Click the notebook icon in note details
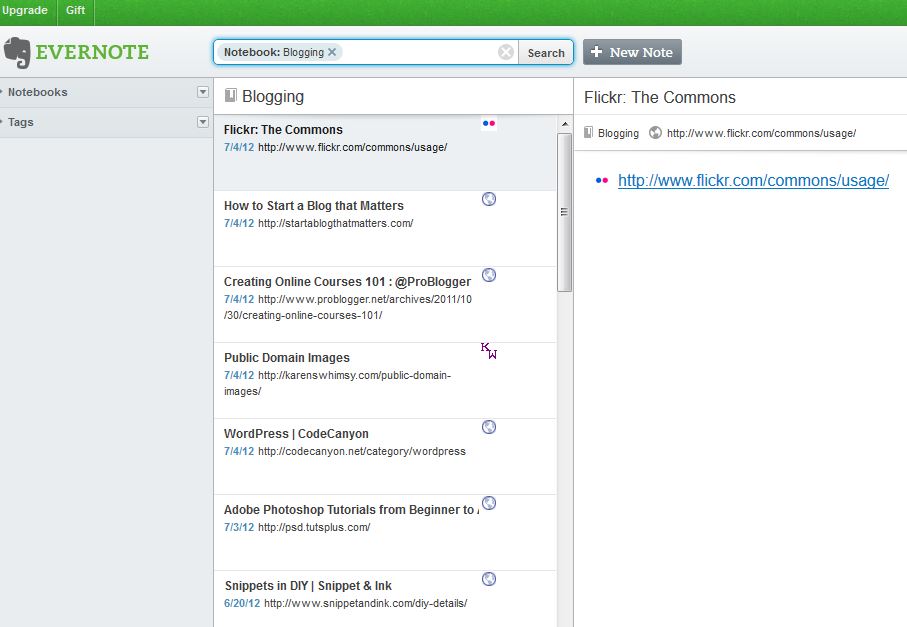Screen dimensions: 907x627 [x=588, y=132]
